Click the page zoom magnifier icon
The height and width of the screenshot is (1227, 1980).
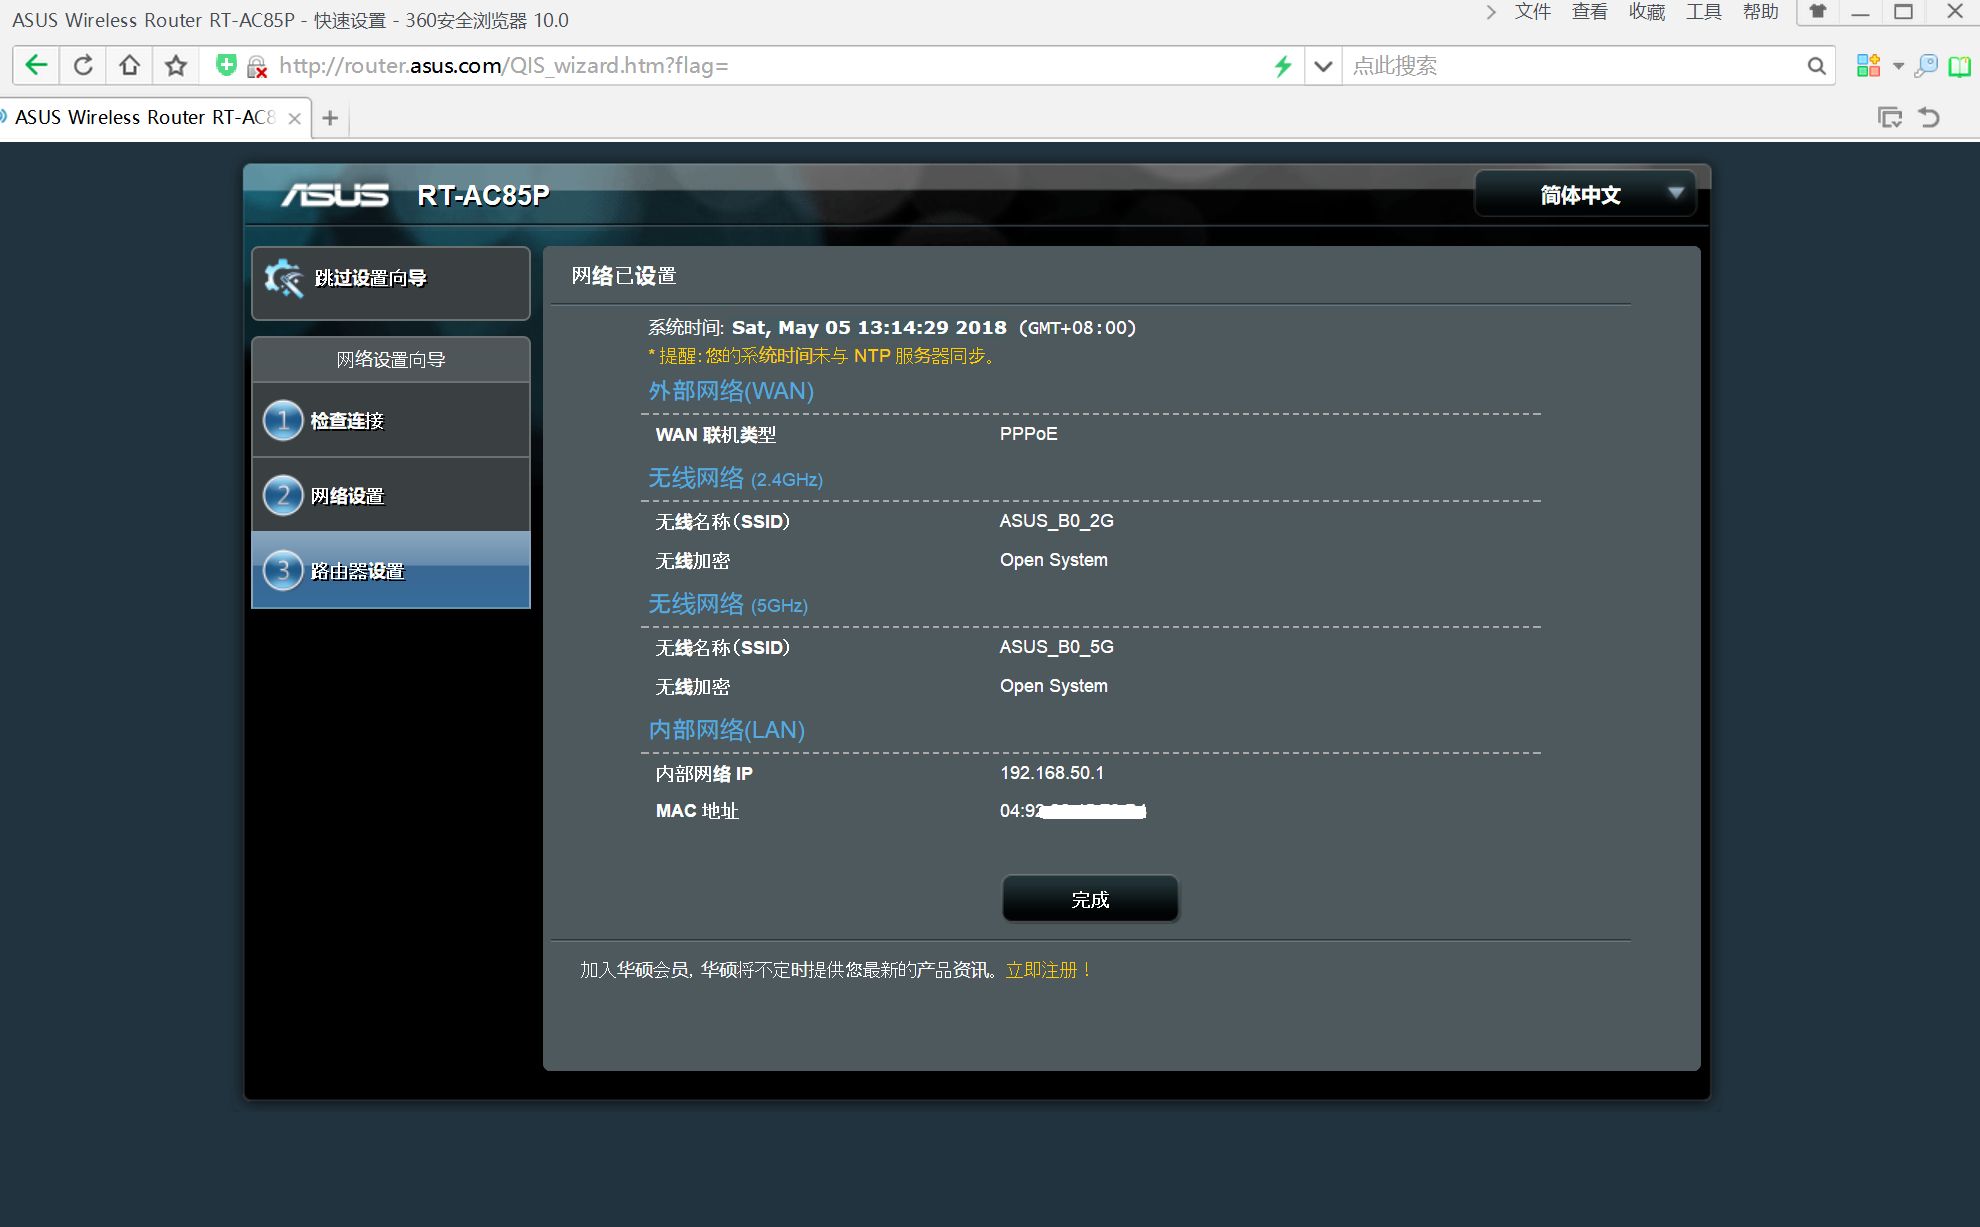pyautogui.click(x=1926, y=66)
